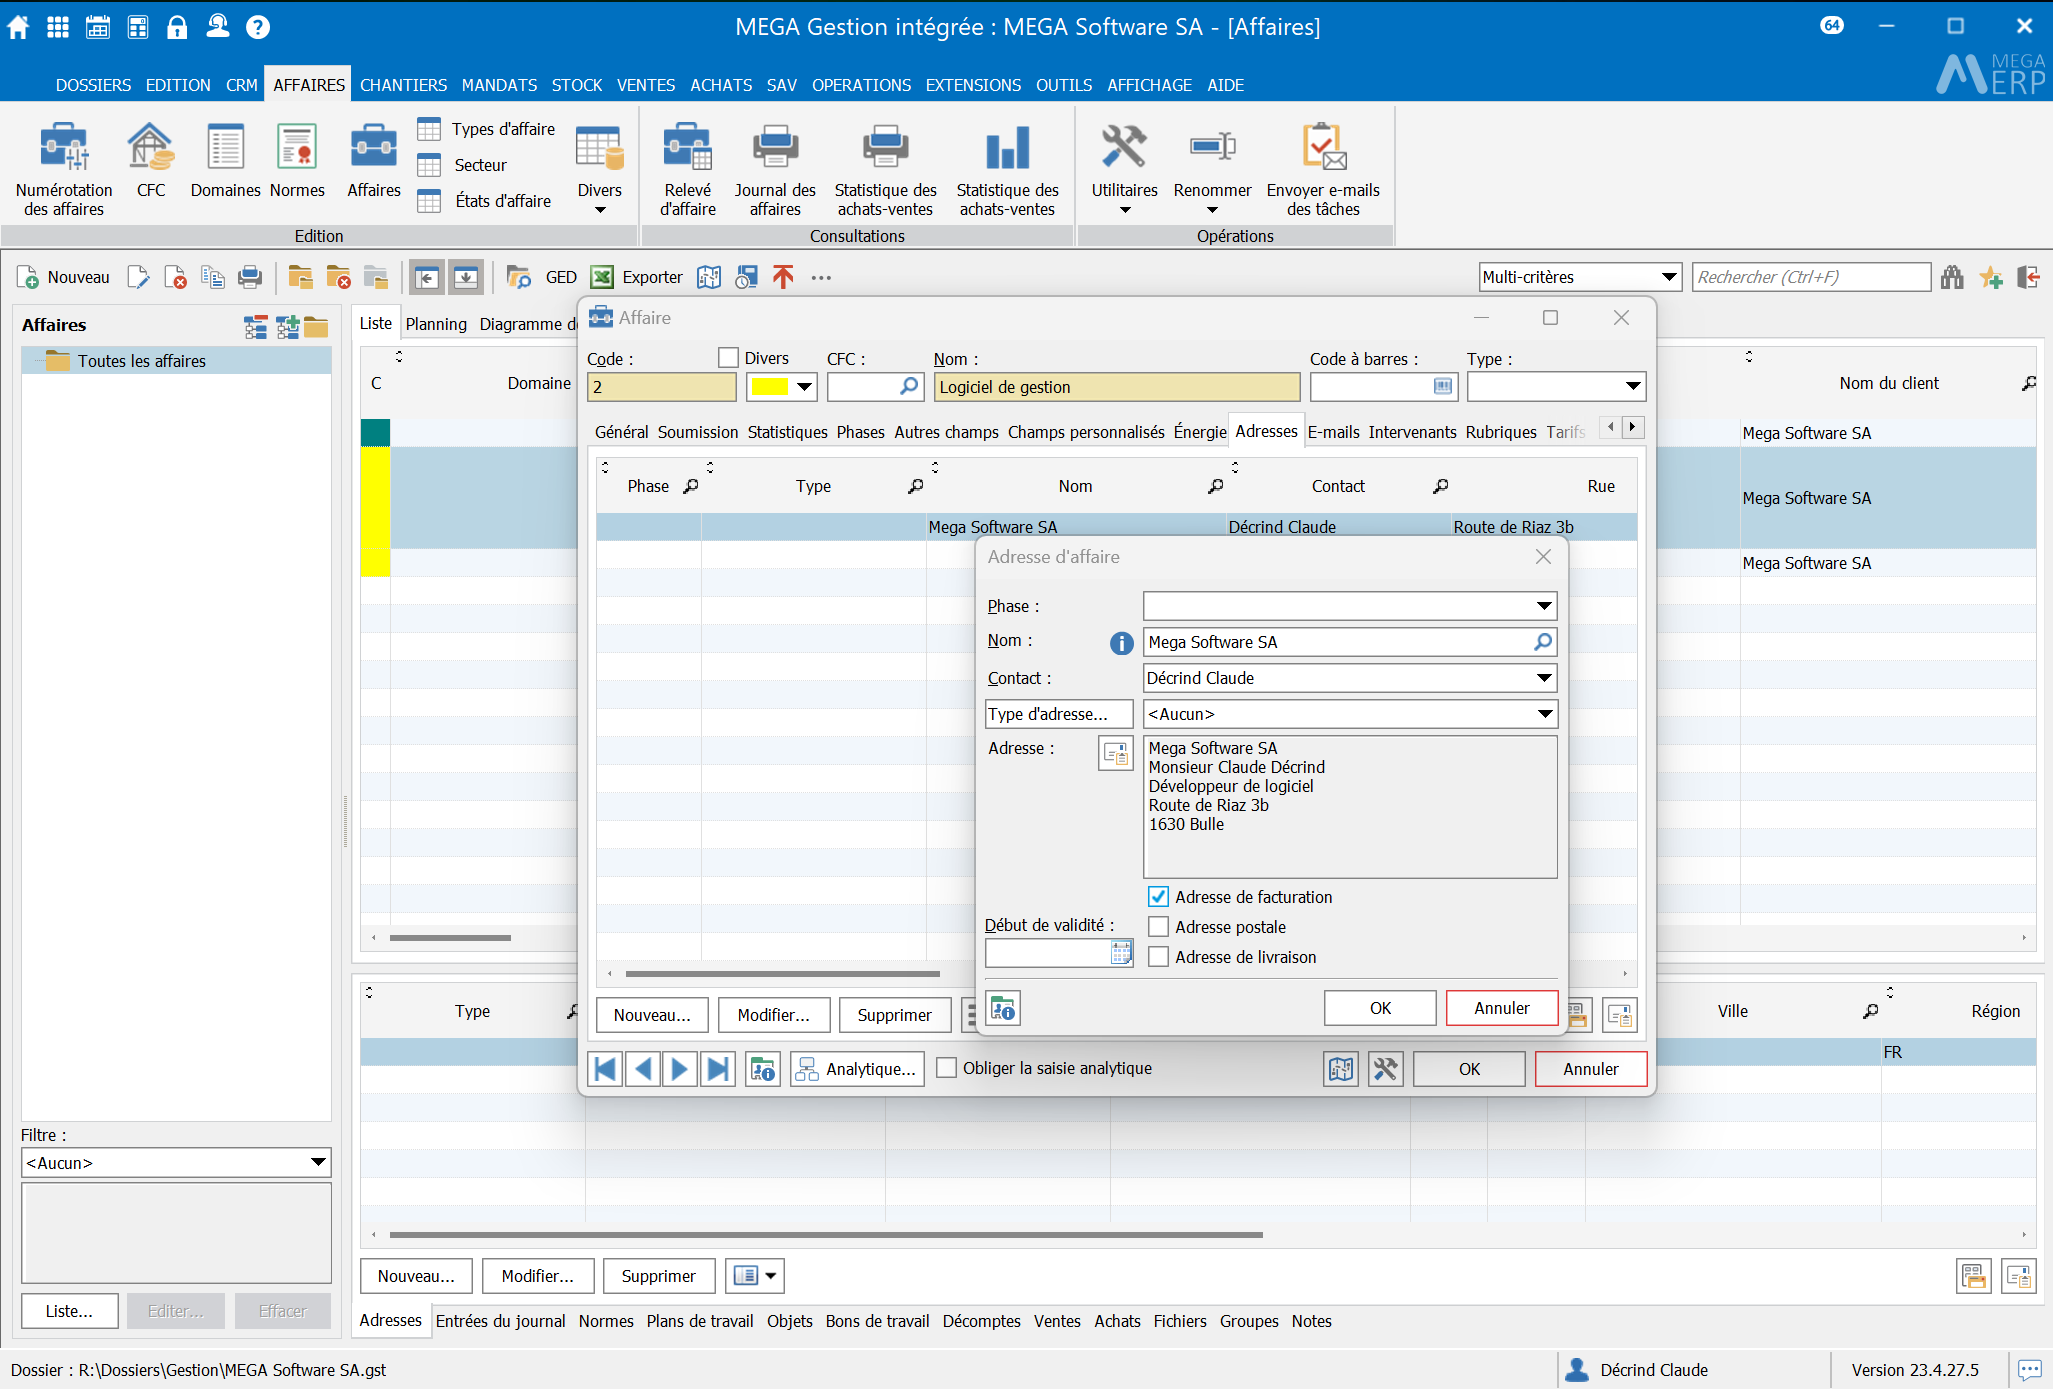Open GED document search icon
2053x1389 pixels.
pyautogui.click(x=518, y=277)
